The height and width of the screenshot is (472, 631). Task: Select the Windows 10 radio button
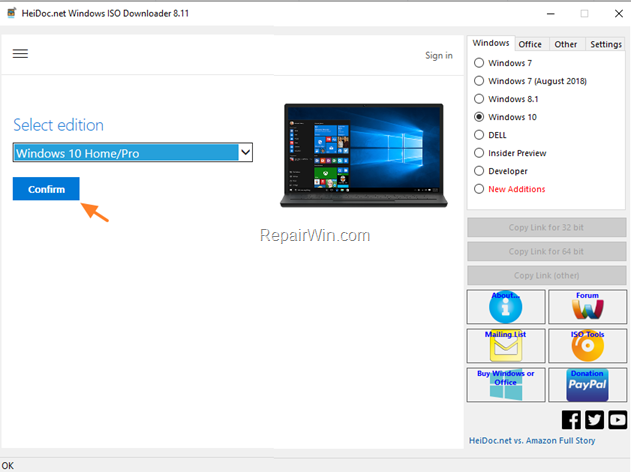(x=479, y=117)
